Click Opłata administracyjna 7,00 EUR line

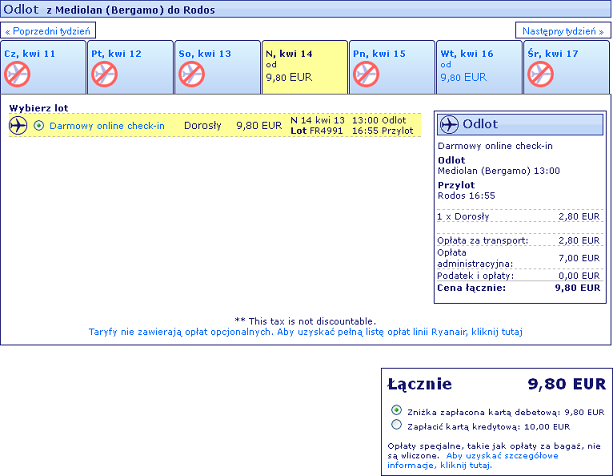(519, 258)
